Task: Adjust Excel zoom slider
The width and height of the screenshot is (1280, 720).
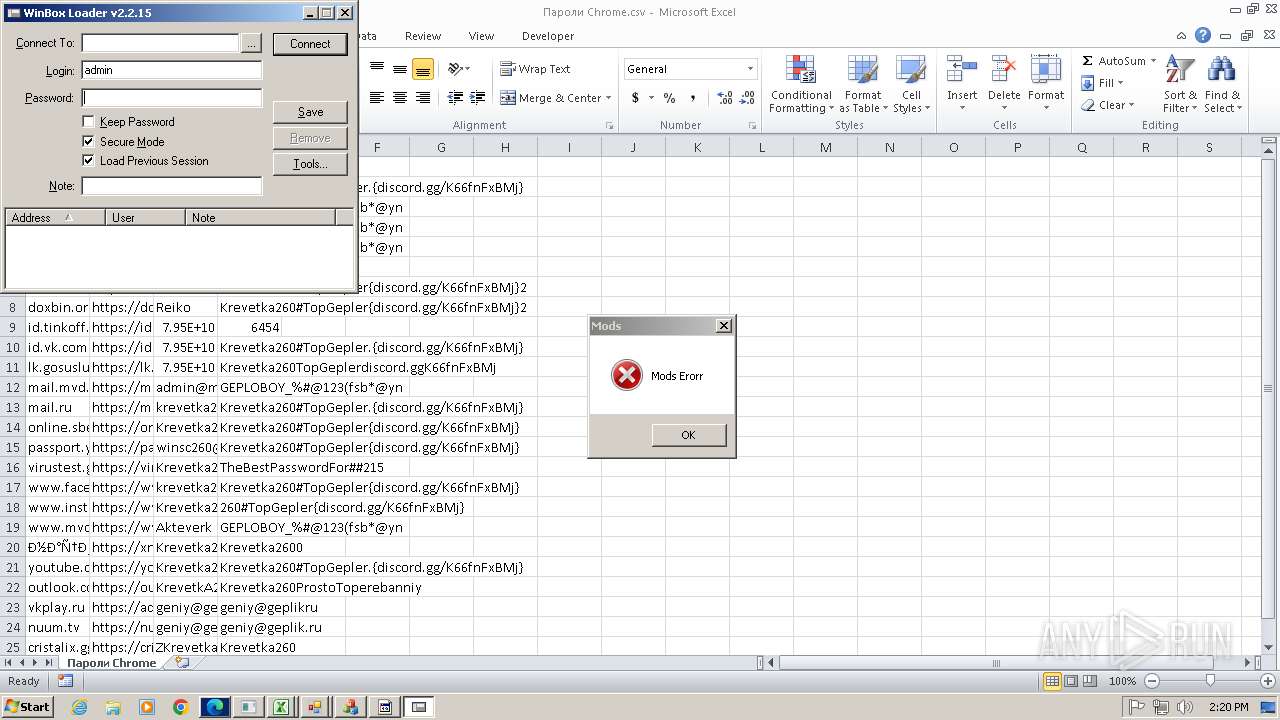Action: pyautogui.click(x=1210, y=681)
